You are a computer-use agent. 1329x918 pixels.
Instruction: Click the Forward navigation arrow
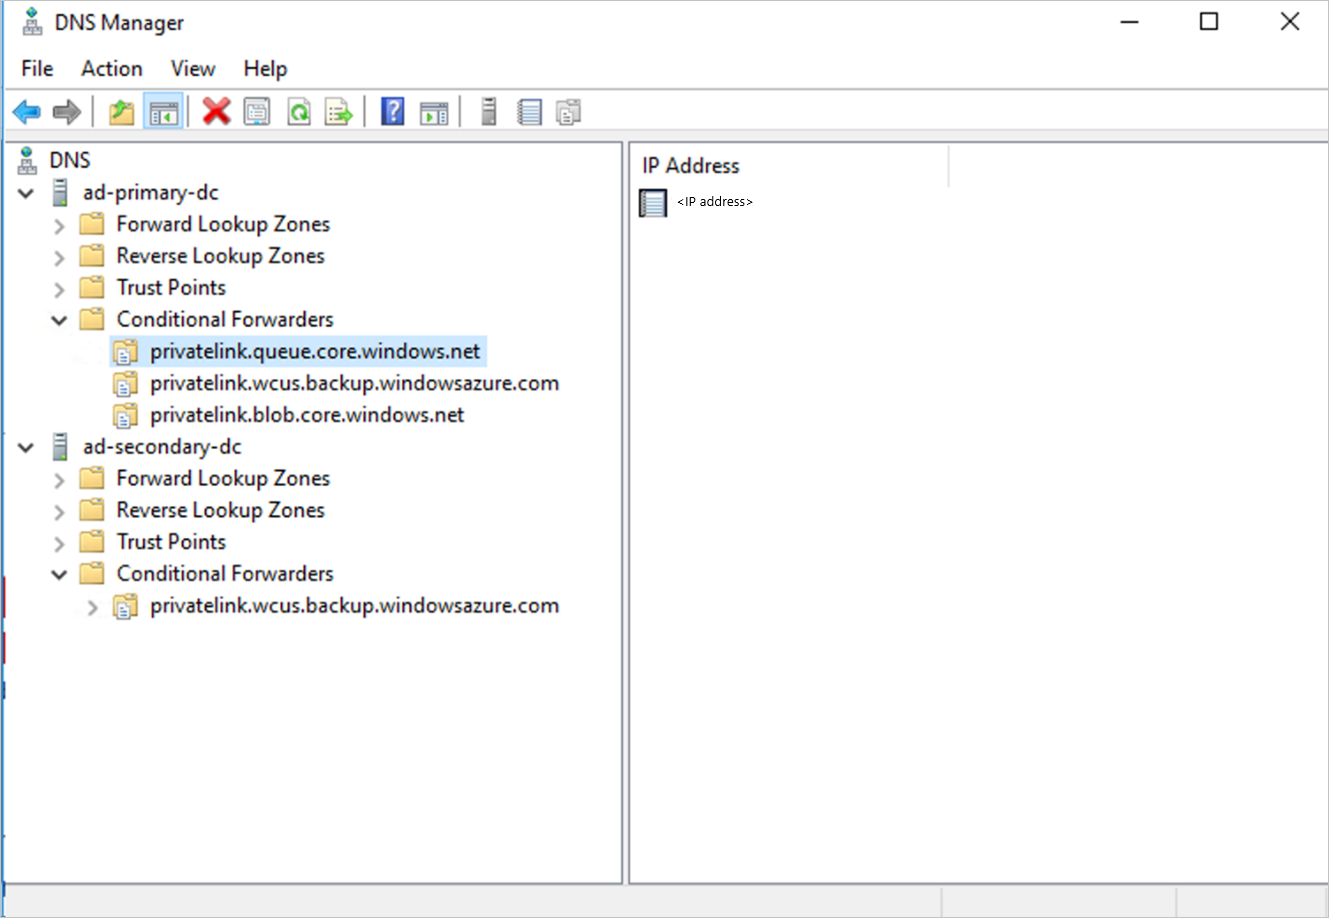[x=66, y=111]
